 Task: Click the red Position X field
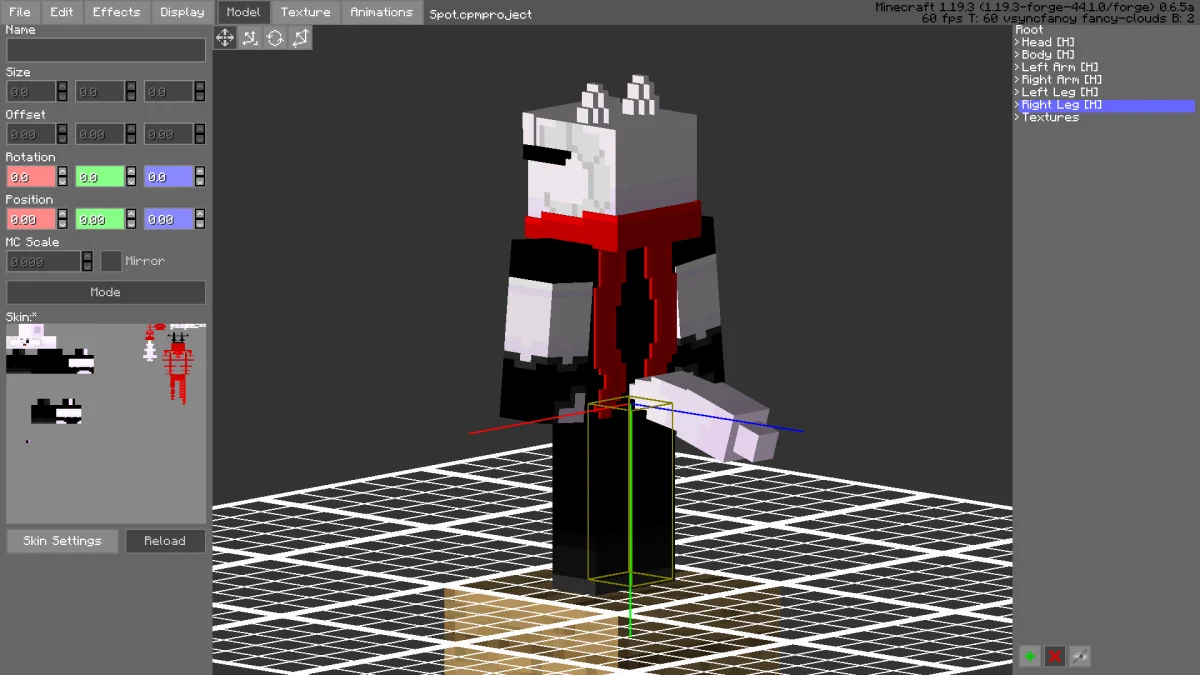[x=31, y=219]
